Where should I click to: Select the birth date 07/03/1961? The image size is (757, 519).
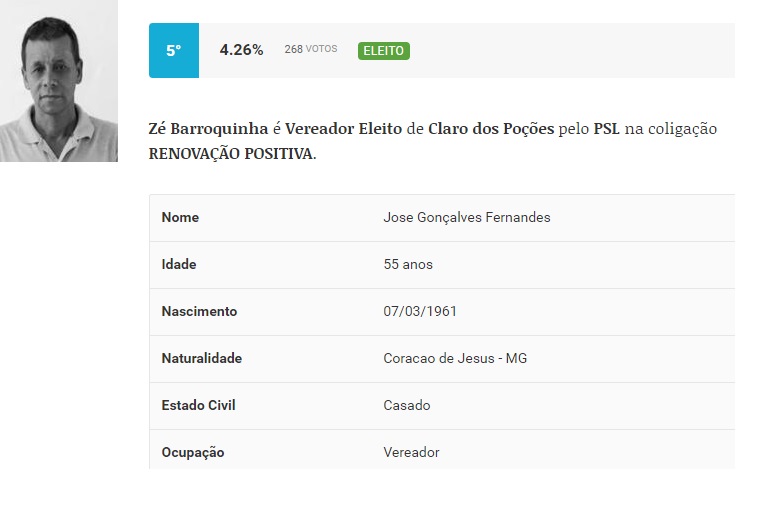(420, 311)
